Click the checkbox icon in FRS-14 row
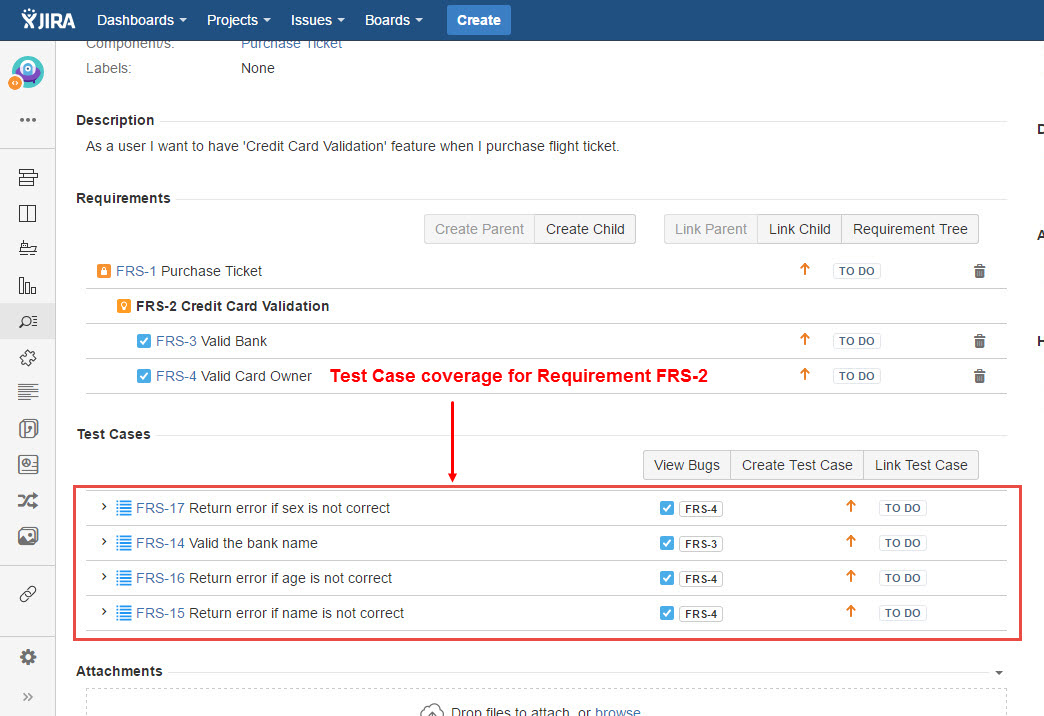 tap(666, 543)
